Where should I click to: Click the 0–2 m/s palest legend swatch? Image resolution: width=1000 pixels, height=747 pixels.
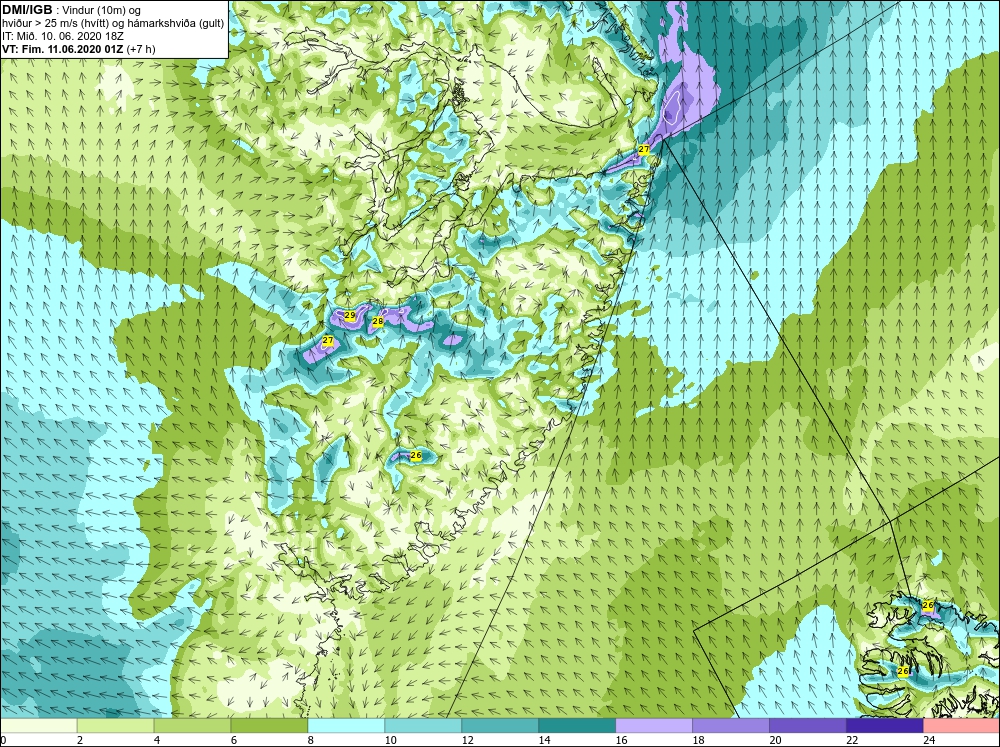(x=39, y=726)
